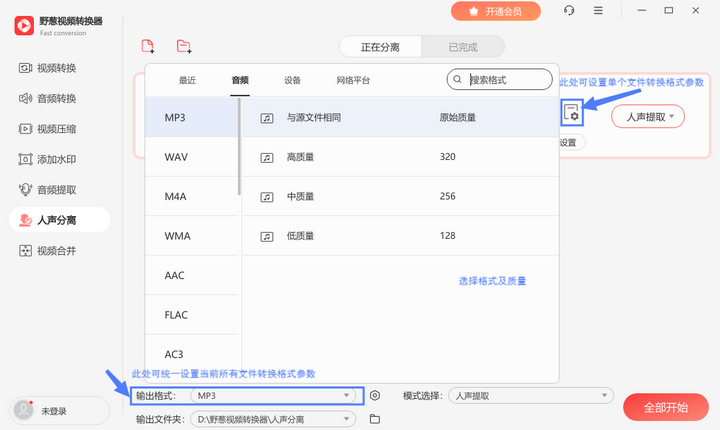The width and height of the screenshot is (720, 430).
Task: Select 与源文件相同 original quality row
Action: [x=400, y=118]
